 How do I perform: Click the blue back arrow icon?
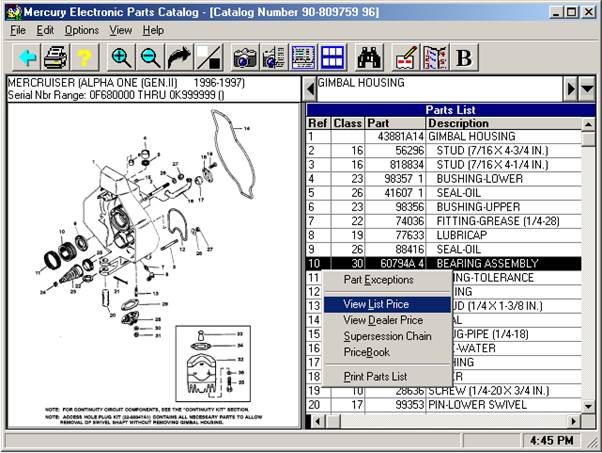click(23, 58)
